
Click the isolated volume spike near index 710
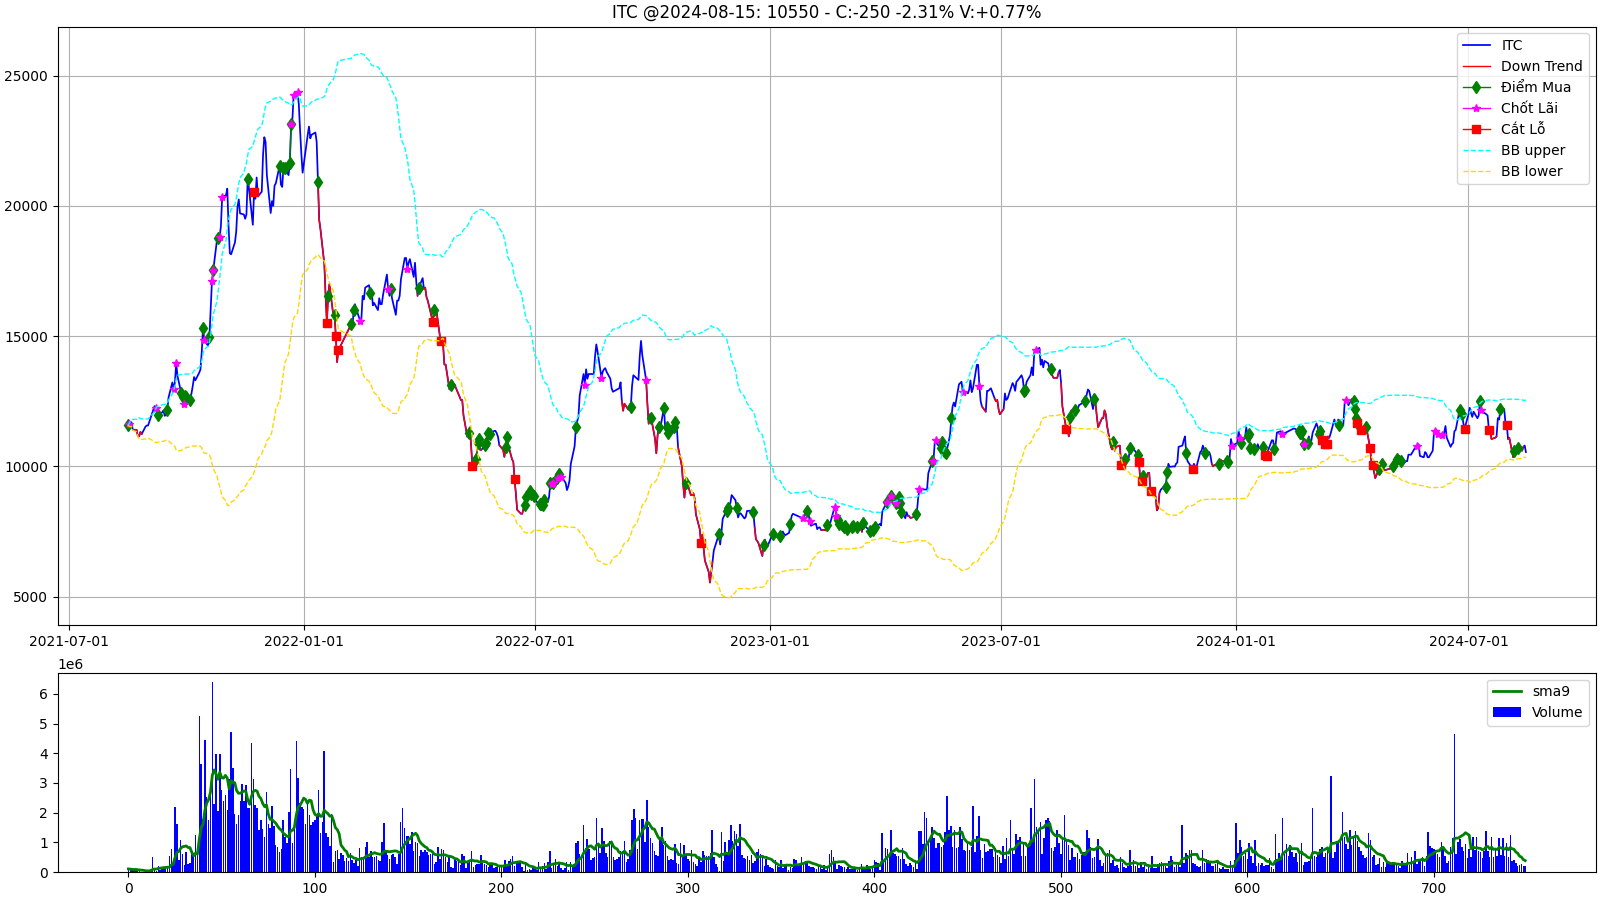pos(1454,803)
